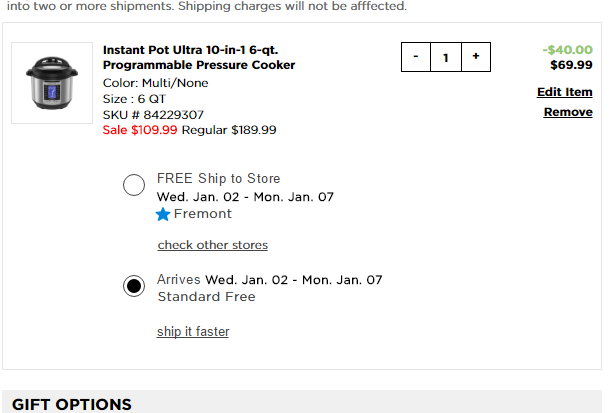
Task: Click the SKU # 84229307 text
Action: coord(153,114)
